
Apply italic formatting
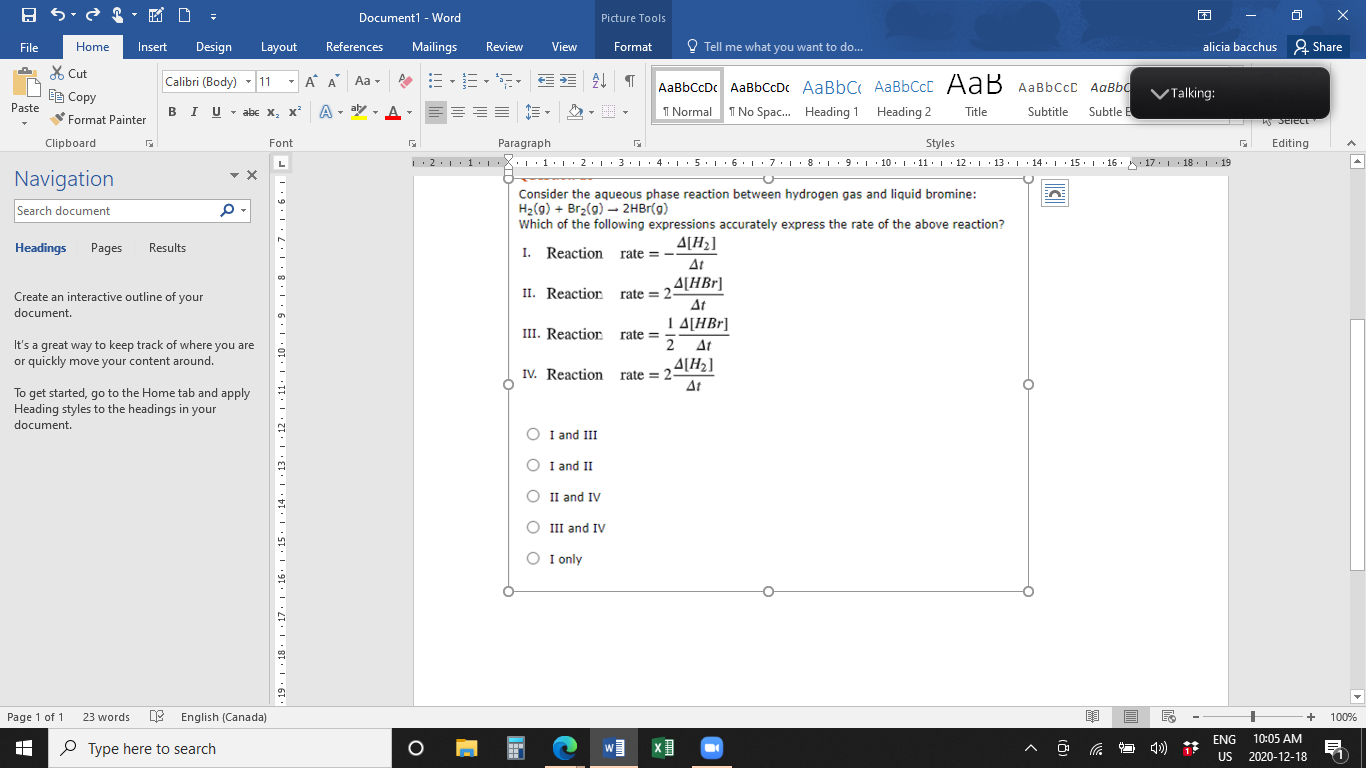point(192,113)
